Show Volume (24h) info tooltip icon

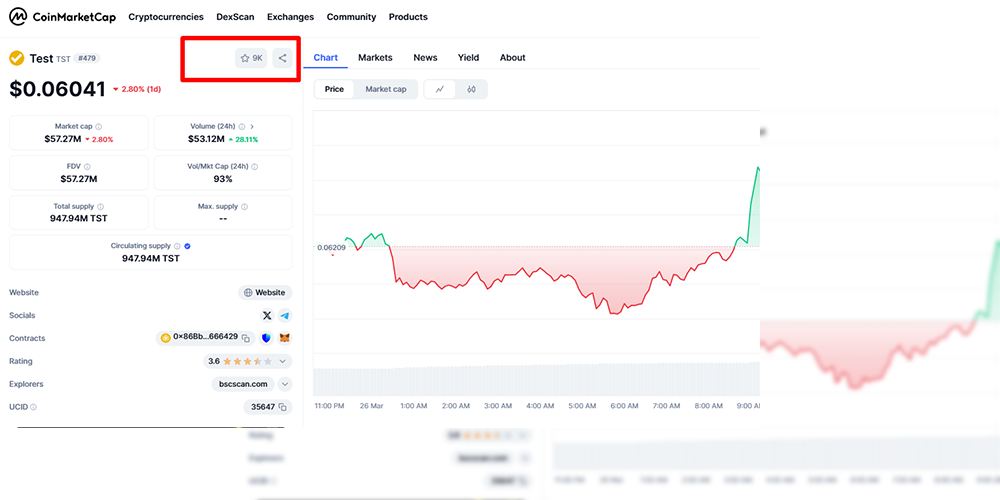click(x=242, y=126)
